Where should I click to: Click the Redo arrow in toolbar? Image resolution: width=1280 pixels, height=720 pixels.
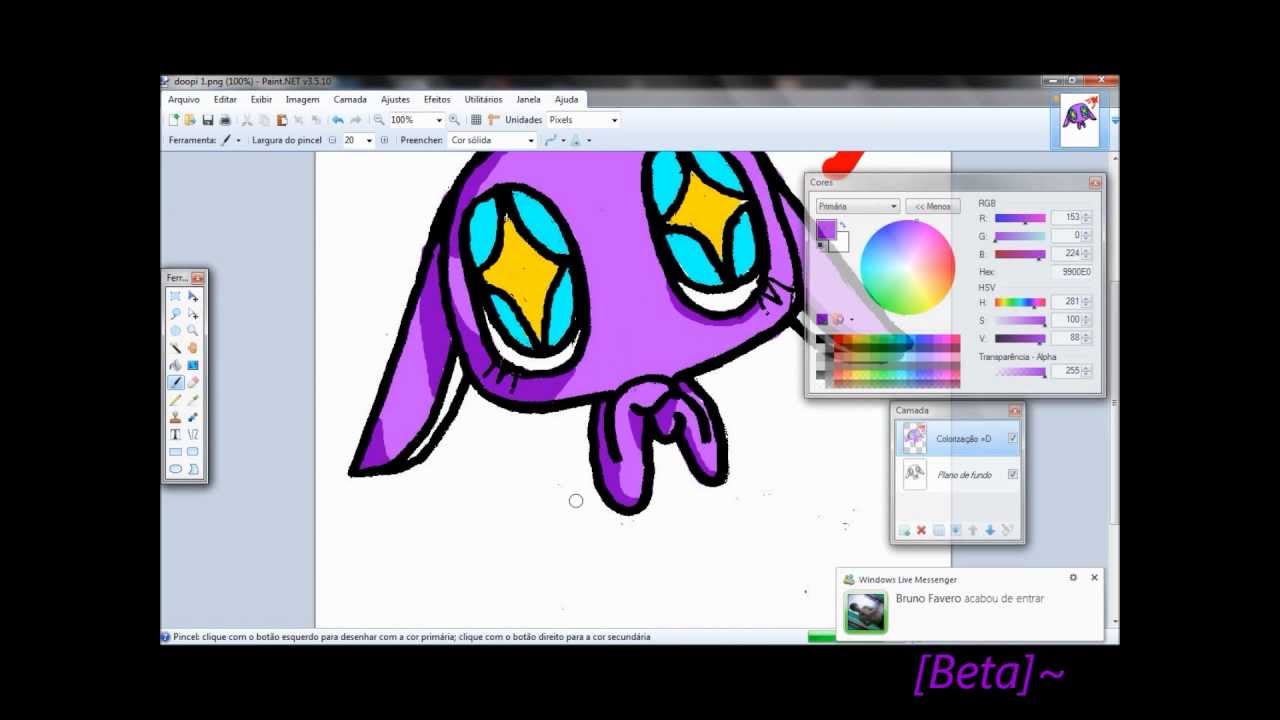click(x=356, y=120)
